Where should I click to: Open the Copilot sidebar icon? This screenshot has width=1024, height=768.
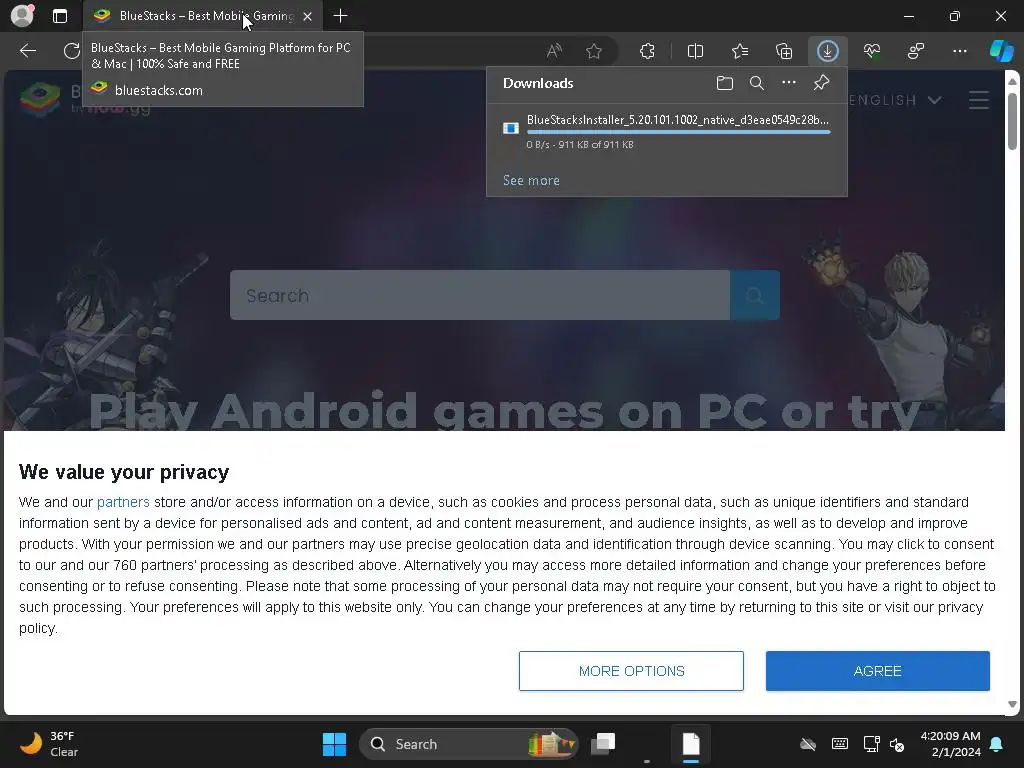tap(1002, 50)
